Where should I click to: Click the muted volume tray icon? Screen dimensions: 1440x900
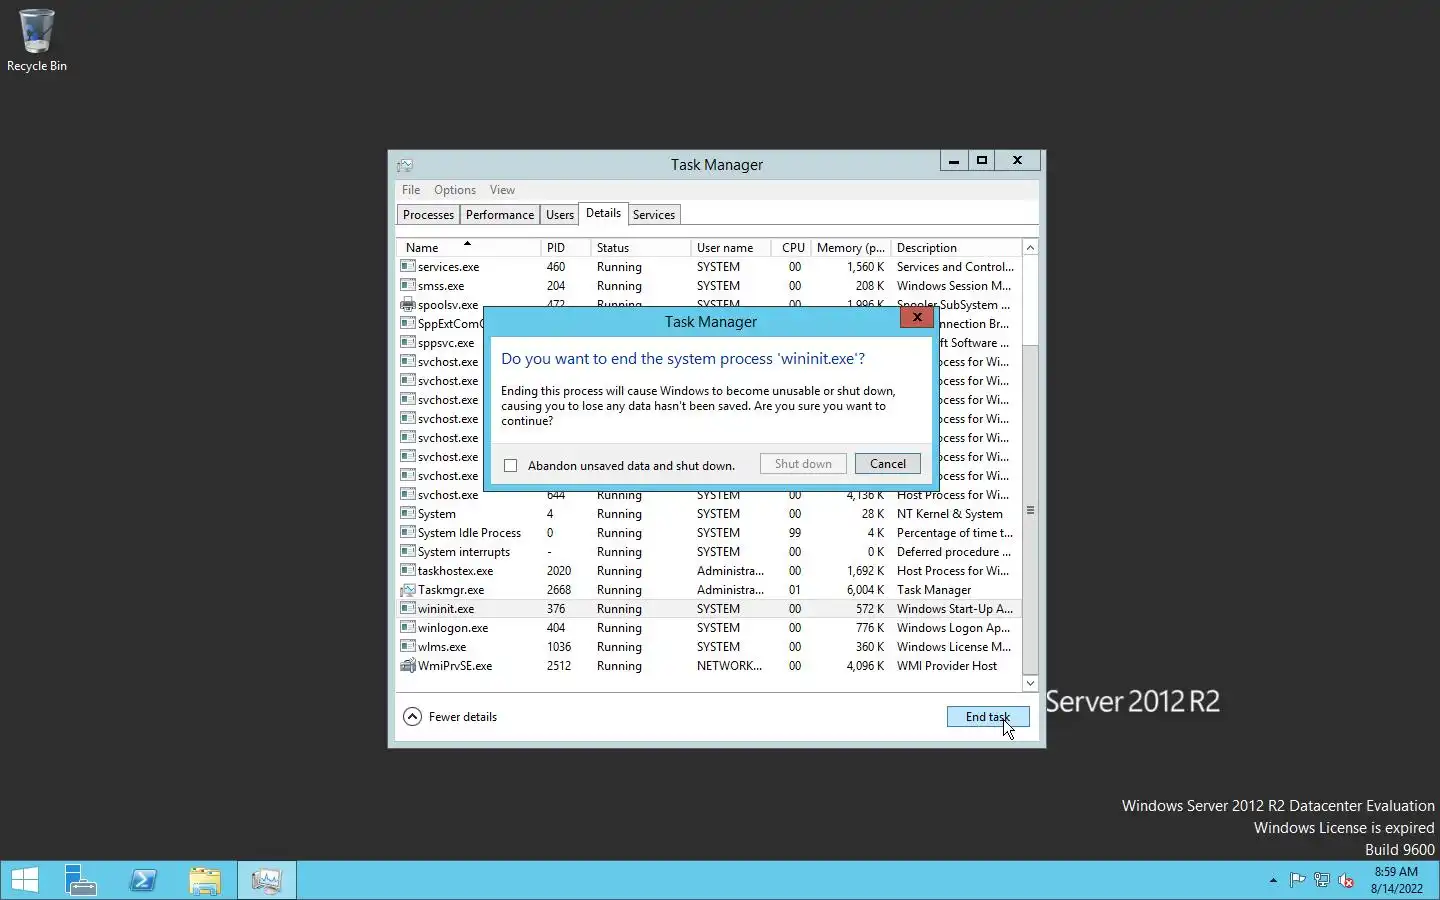pos(1346,881)
